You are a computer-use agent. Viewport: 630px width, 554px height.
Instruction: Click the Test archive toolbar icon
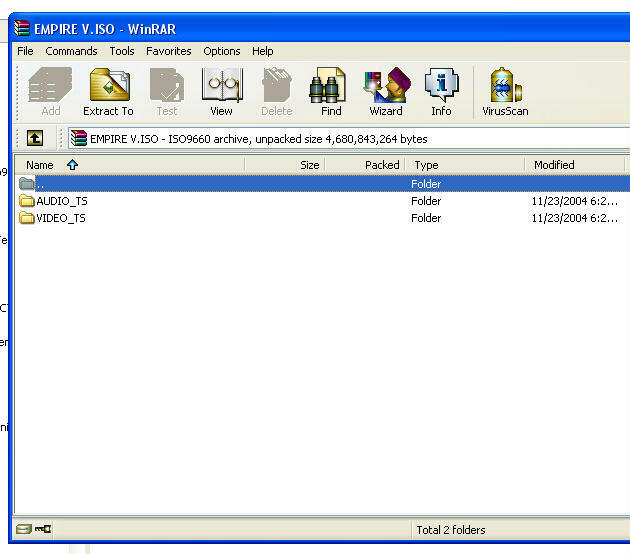[167, 85]
